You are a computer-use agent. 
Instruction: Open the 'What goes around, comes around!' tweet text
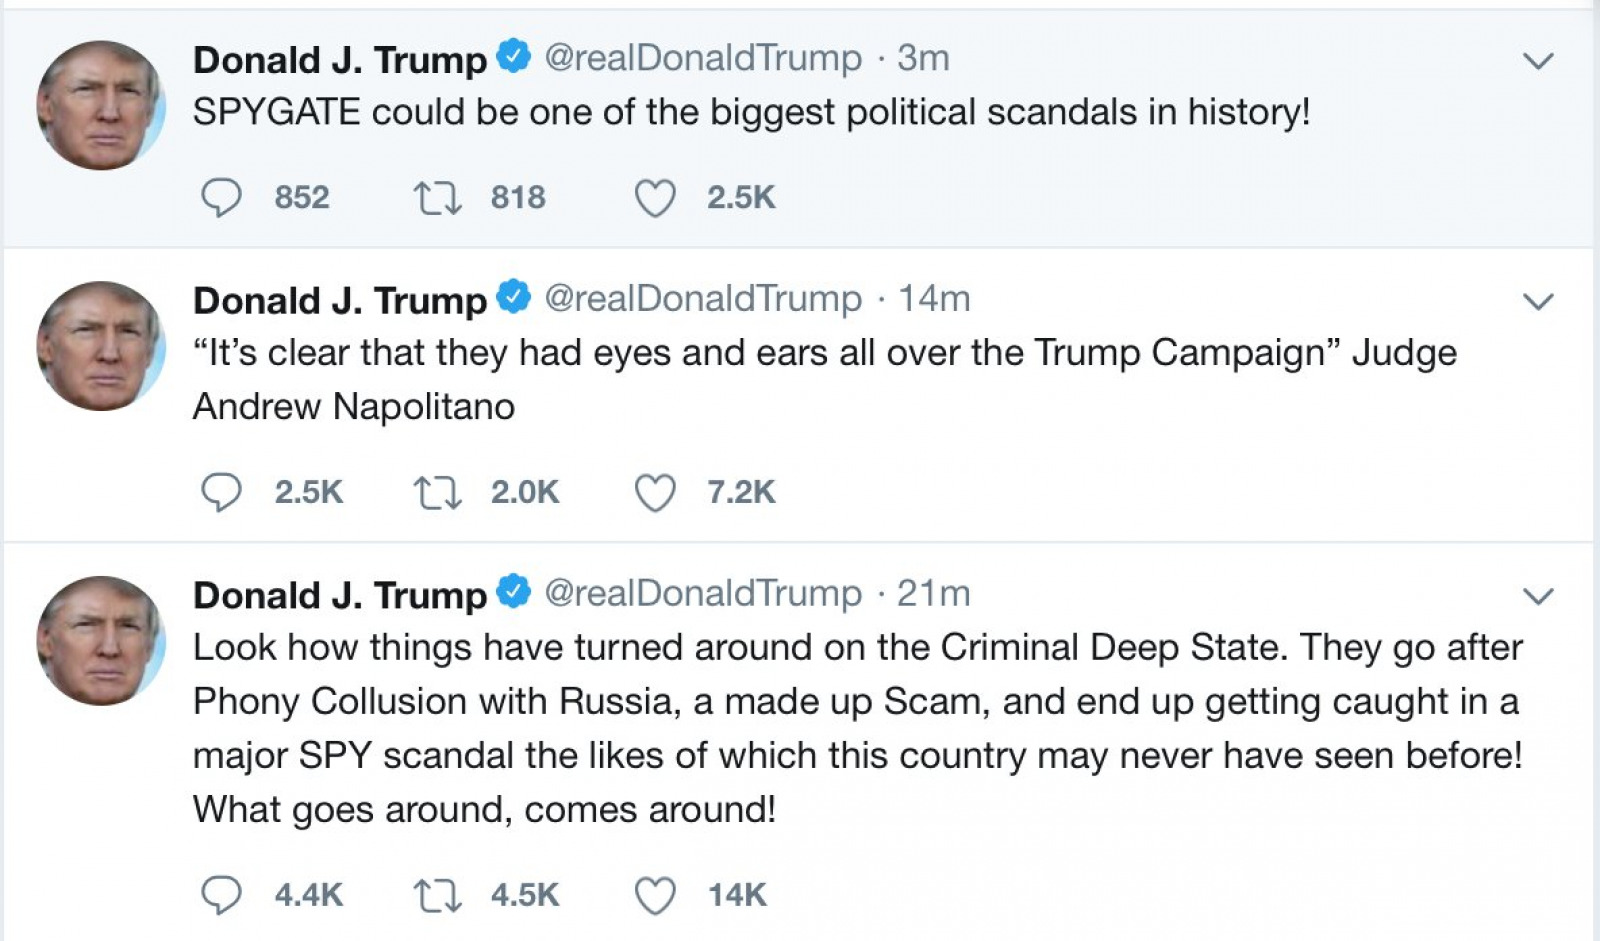(x=484, y=809)
